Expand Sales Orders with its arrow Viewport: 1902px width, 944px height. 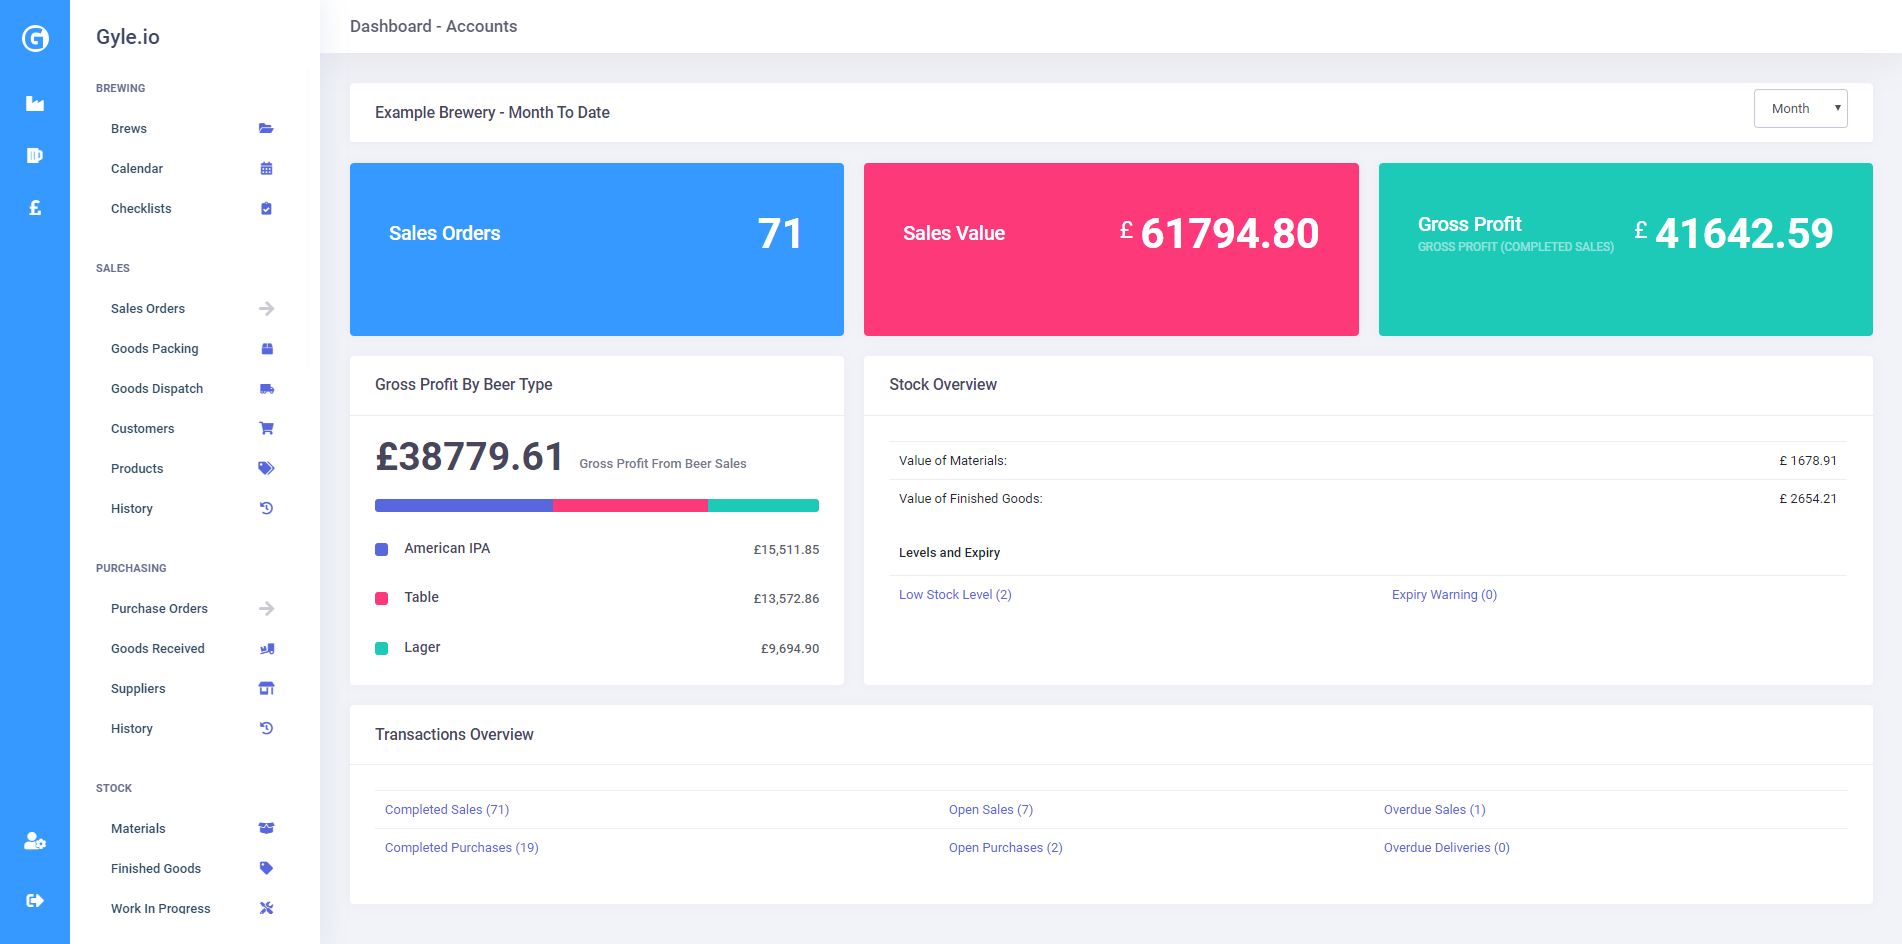coord(266,309)
